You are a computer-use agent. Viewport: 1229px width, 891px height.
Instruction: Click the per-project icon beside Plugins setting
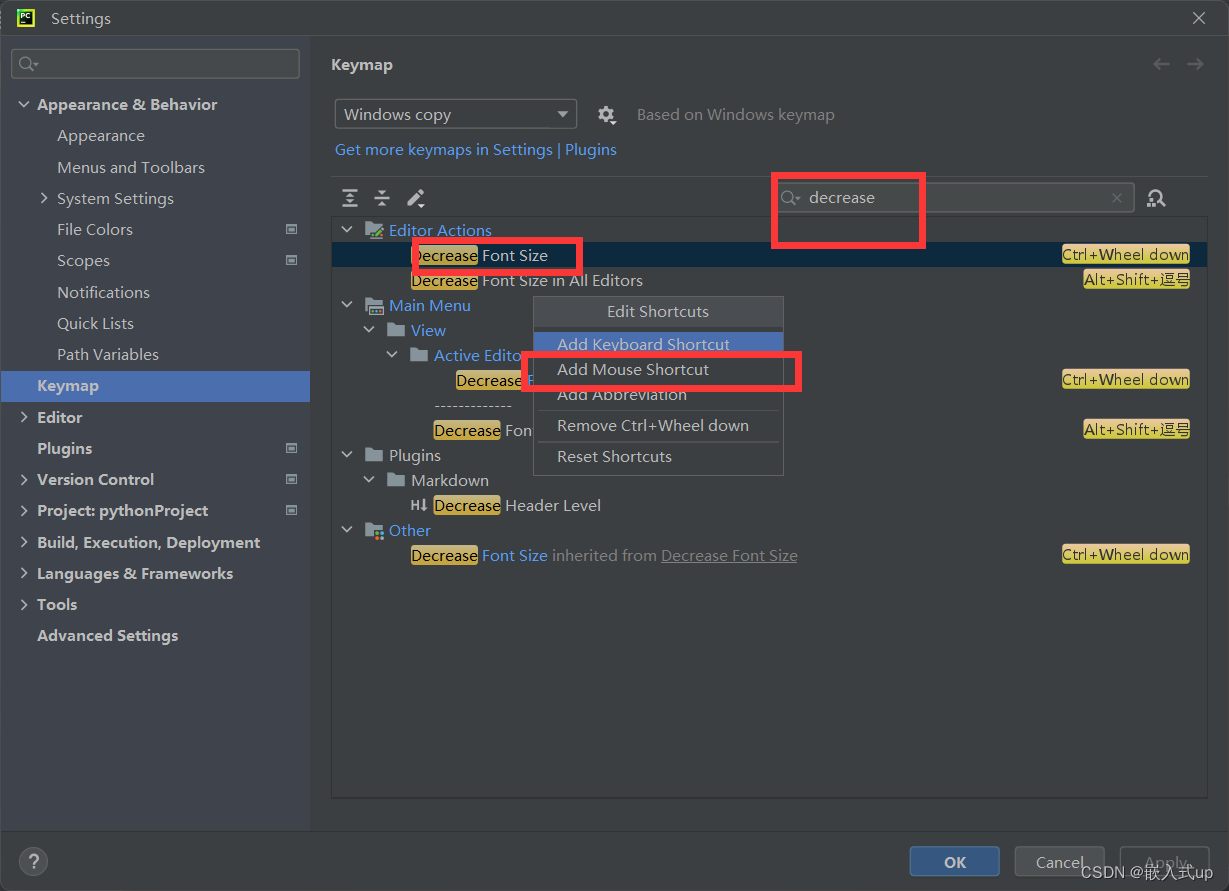291,448
